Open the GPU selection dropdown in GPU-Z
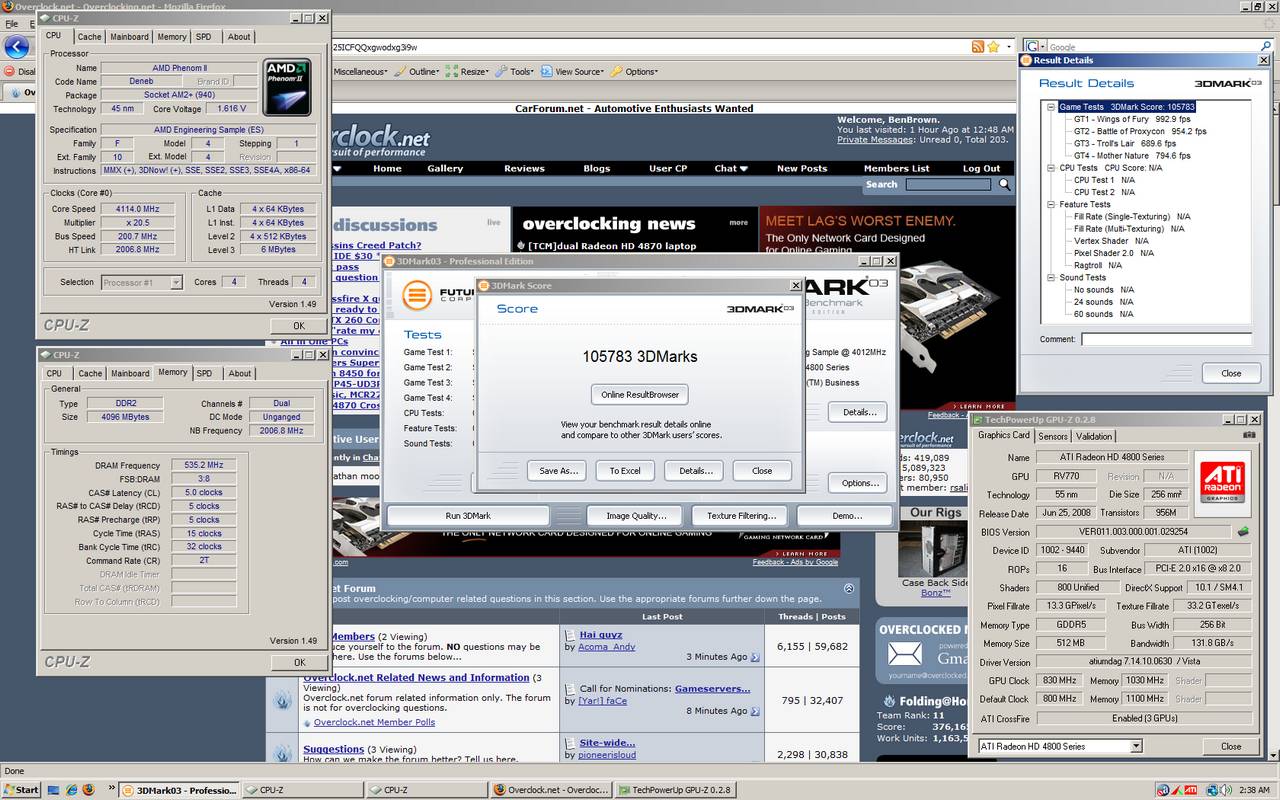 1136,747
